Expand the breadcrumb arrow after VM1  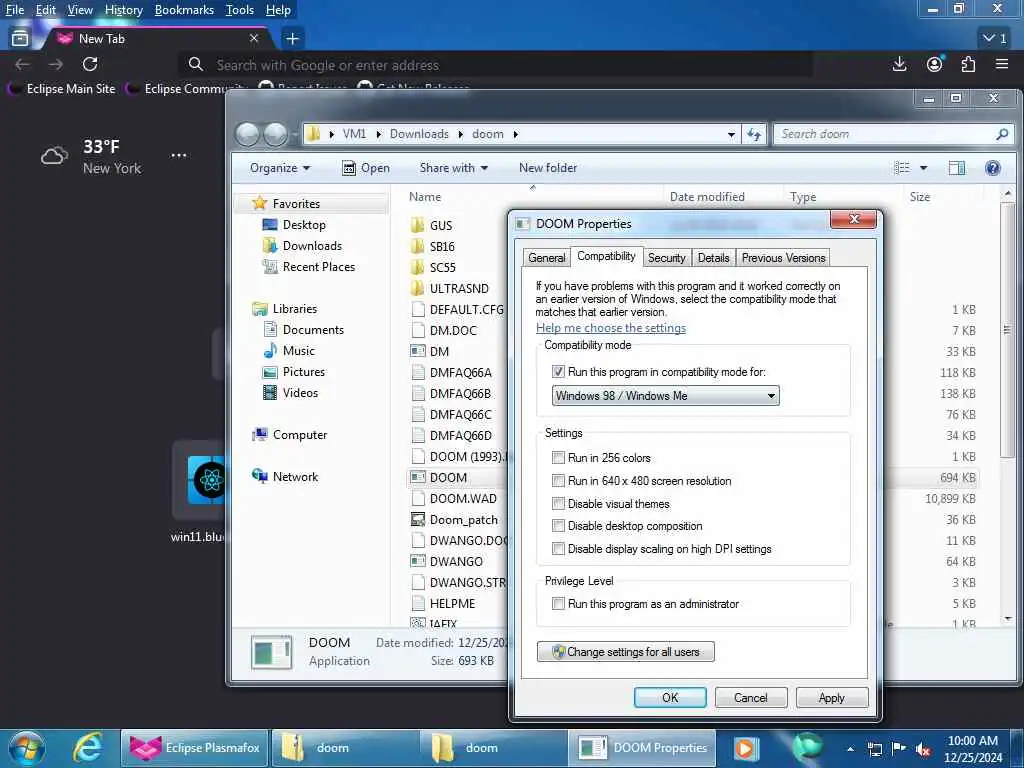[x=378, y=134]
